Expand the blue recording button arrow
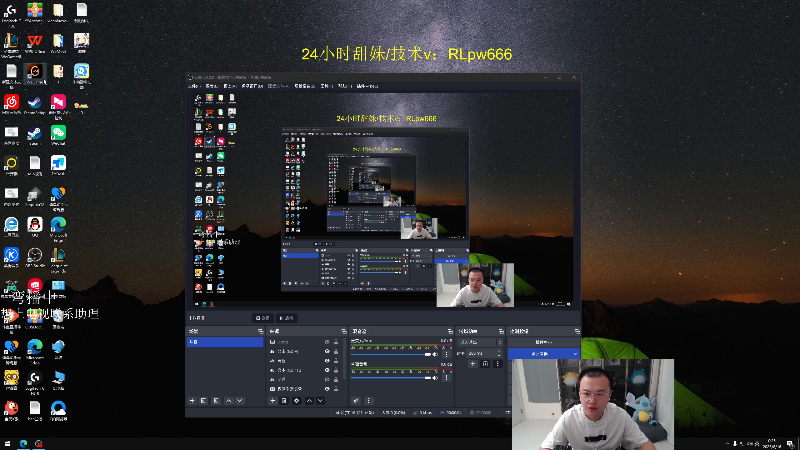This screenshot has height=450, width=800. 575,354
